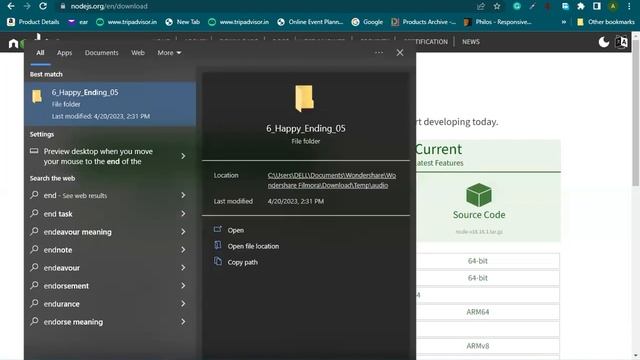Expand the 'endnote' suggestion arrow
The image size is (640, 360).
(183, 249)
